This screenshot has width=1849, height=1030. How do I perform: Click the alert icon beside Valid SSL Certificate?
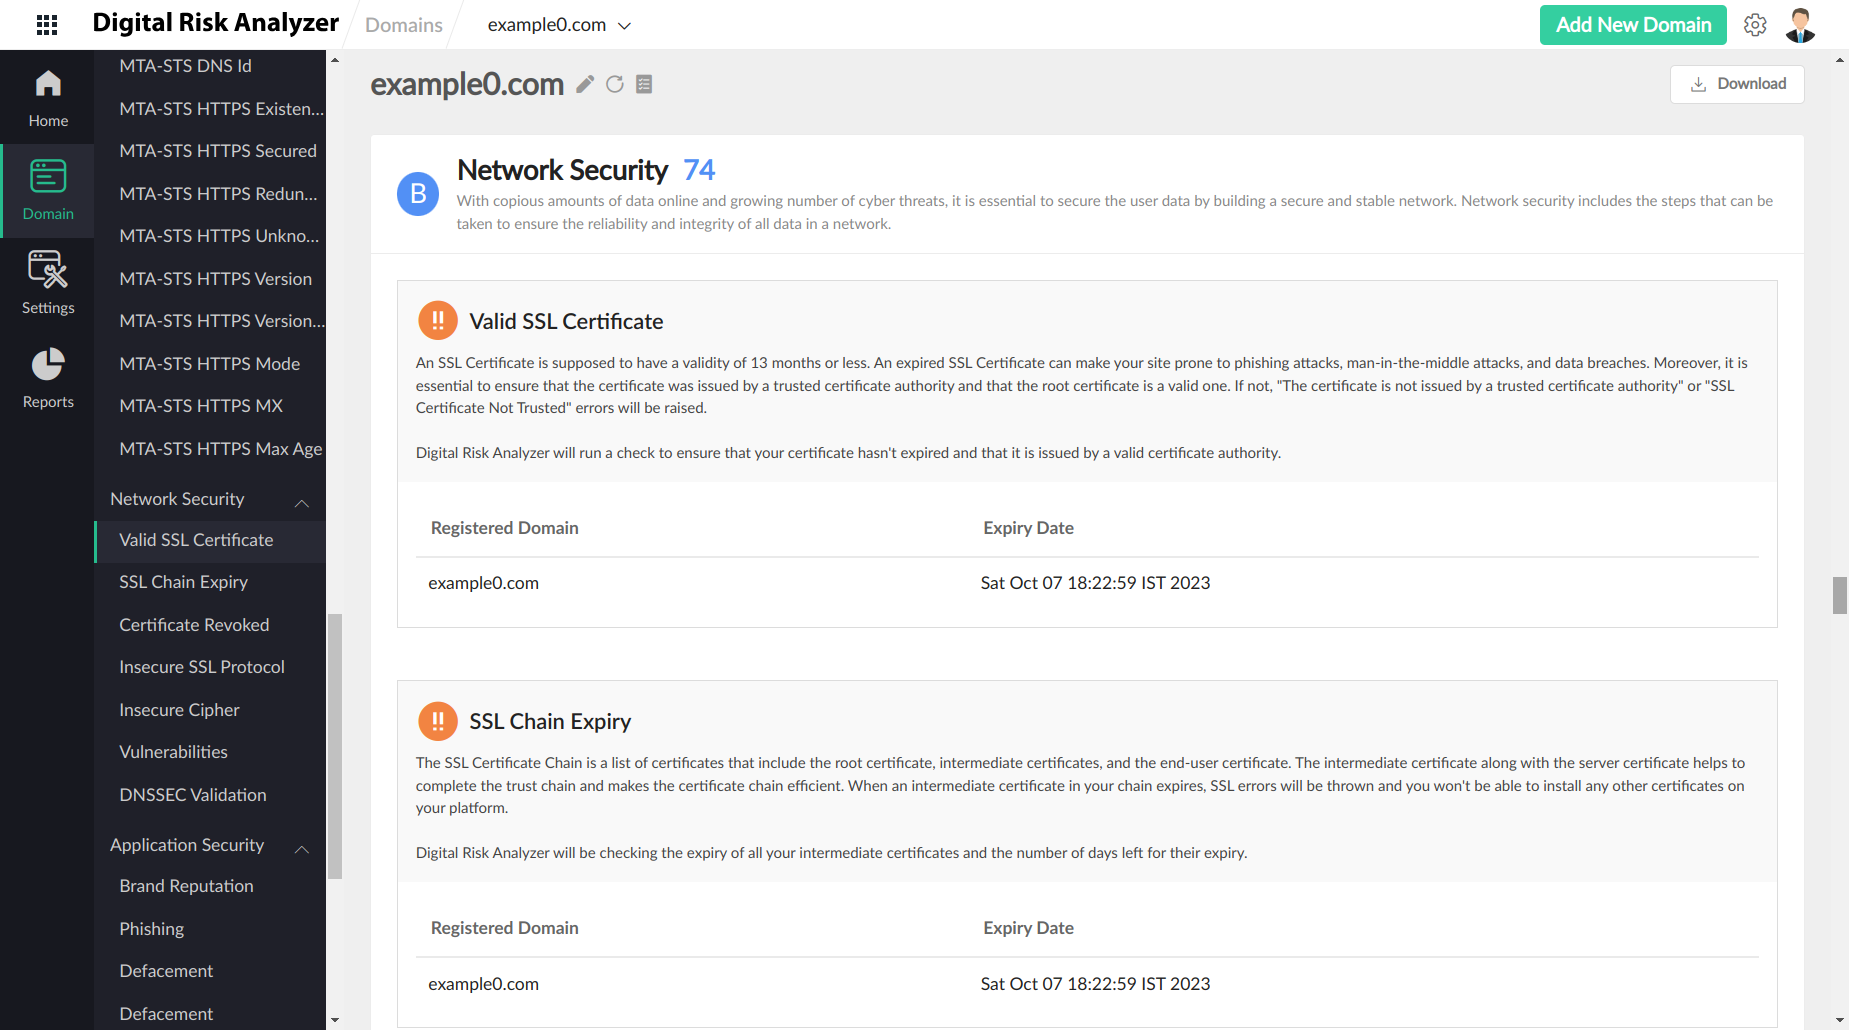tap(437, 320)
